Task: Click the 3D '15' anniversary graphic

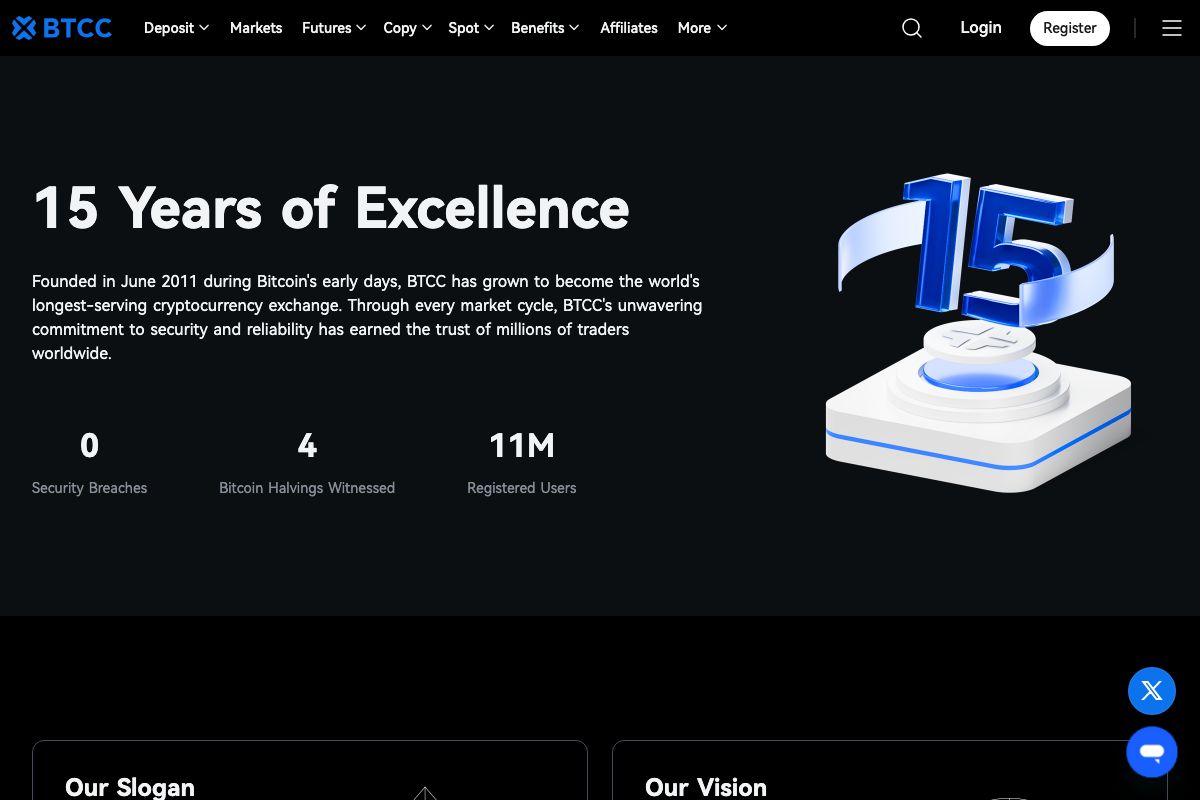Action: (978, 332)
